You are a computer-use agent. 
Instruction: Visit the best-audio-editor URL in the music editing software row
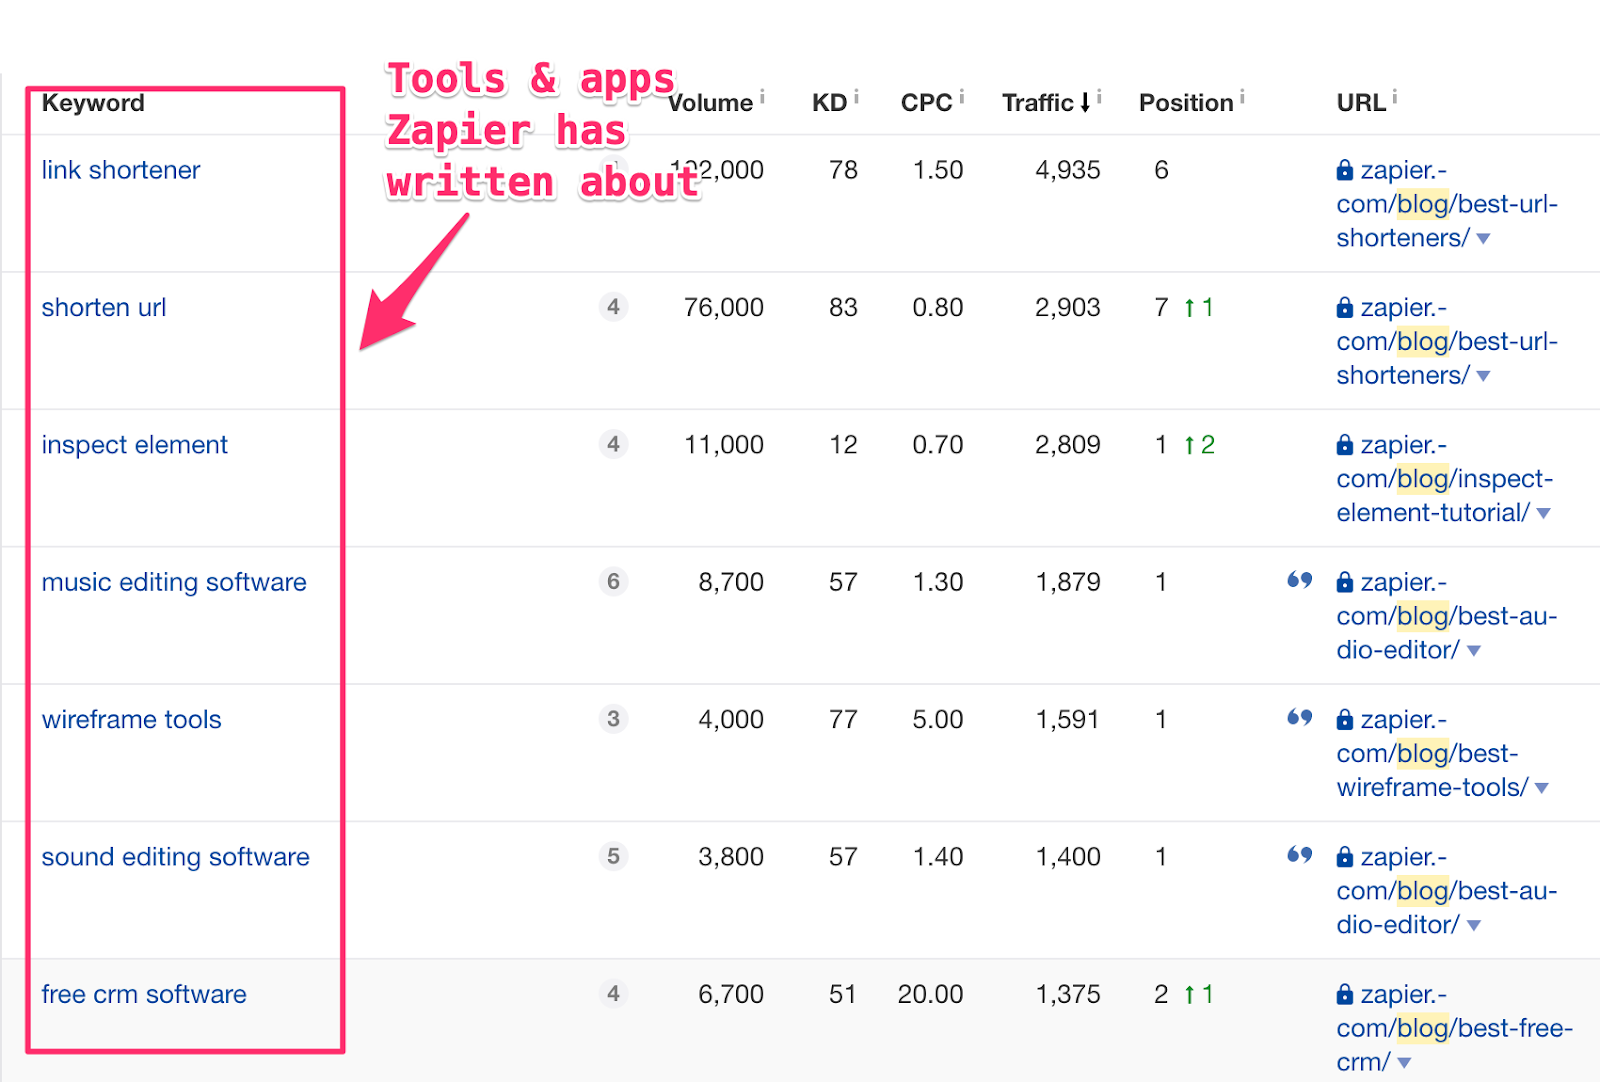point(1447,616)
